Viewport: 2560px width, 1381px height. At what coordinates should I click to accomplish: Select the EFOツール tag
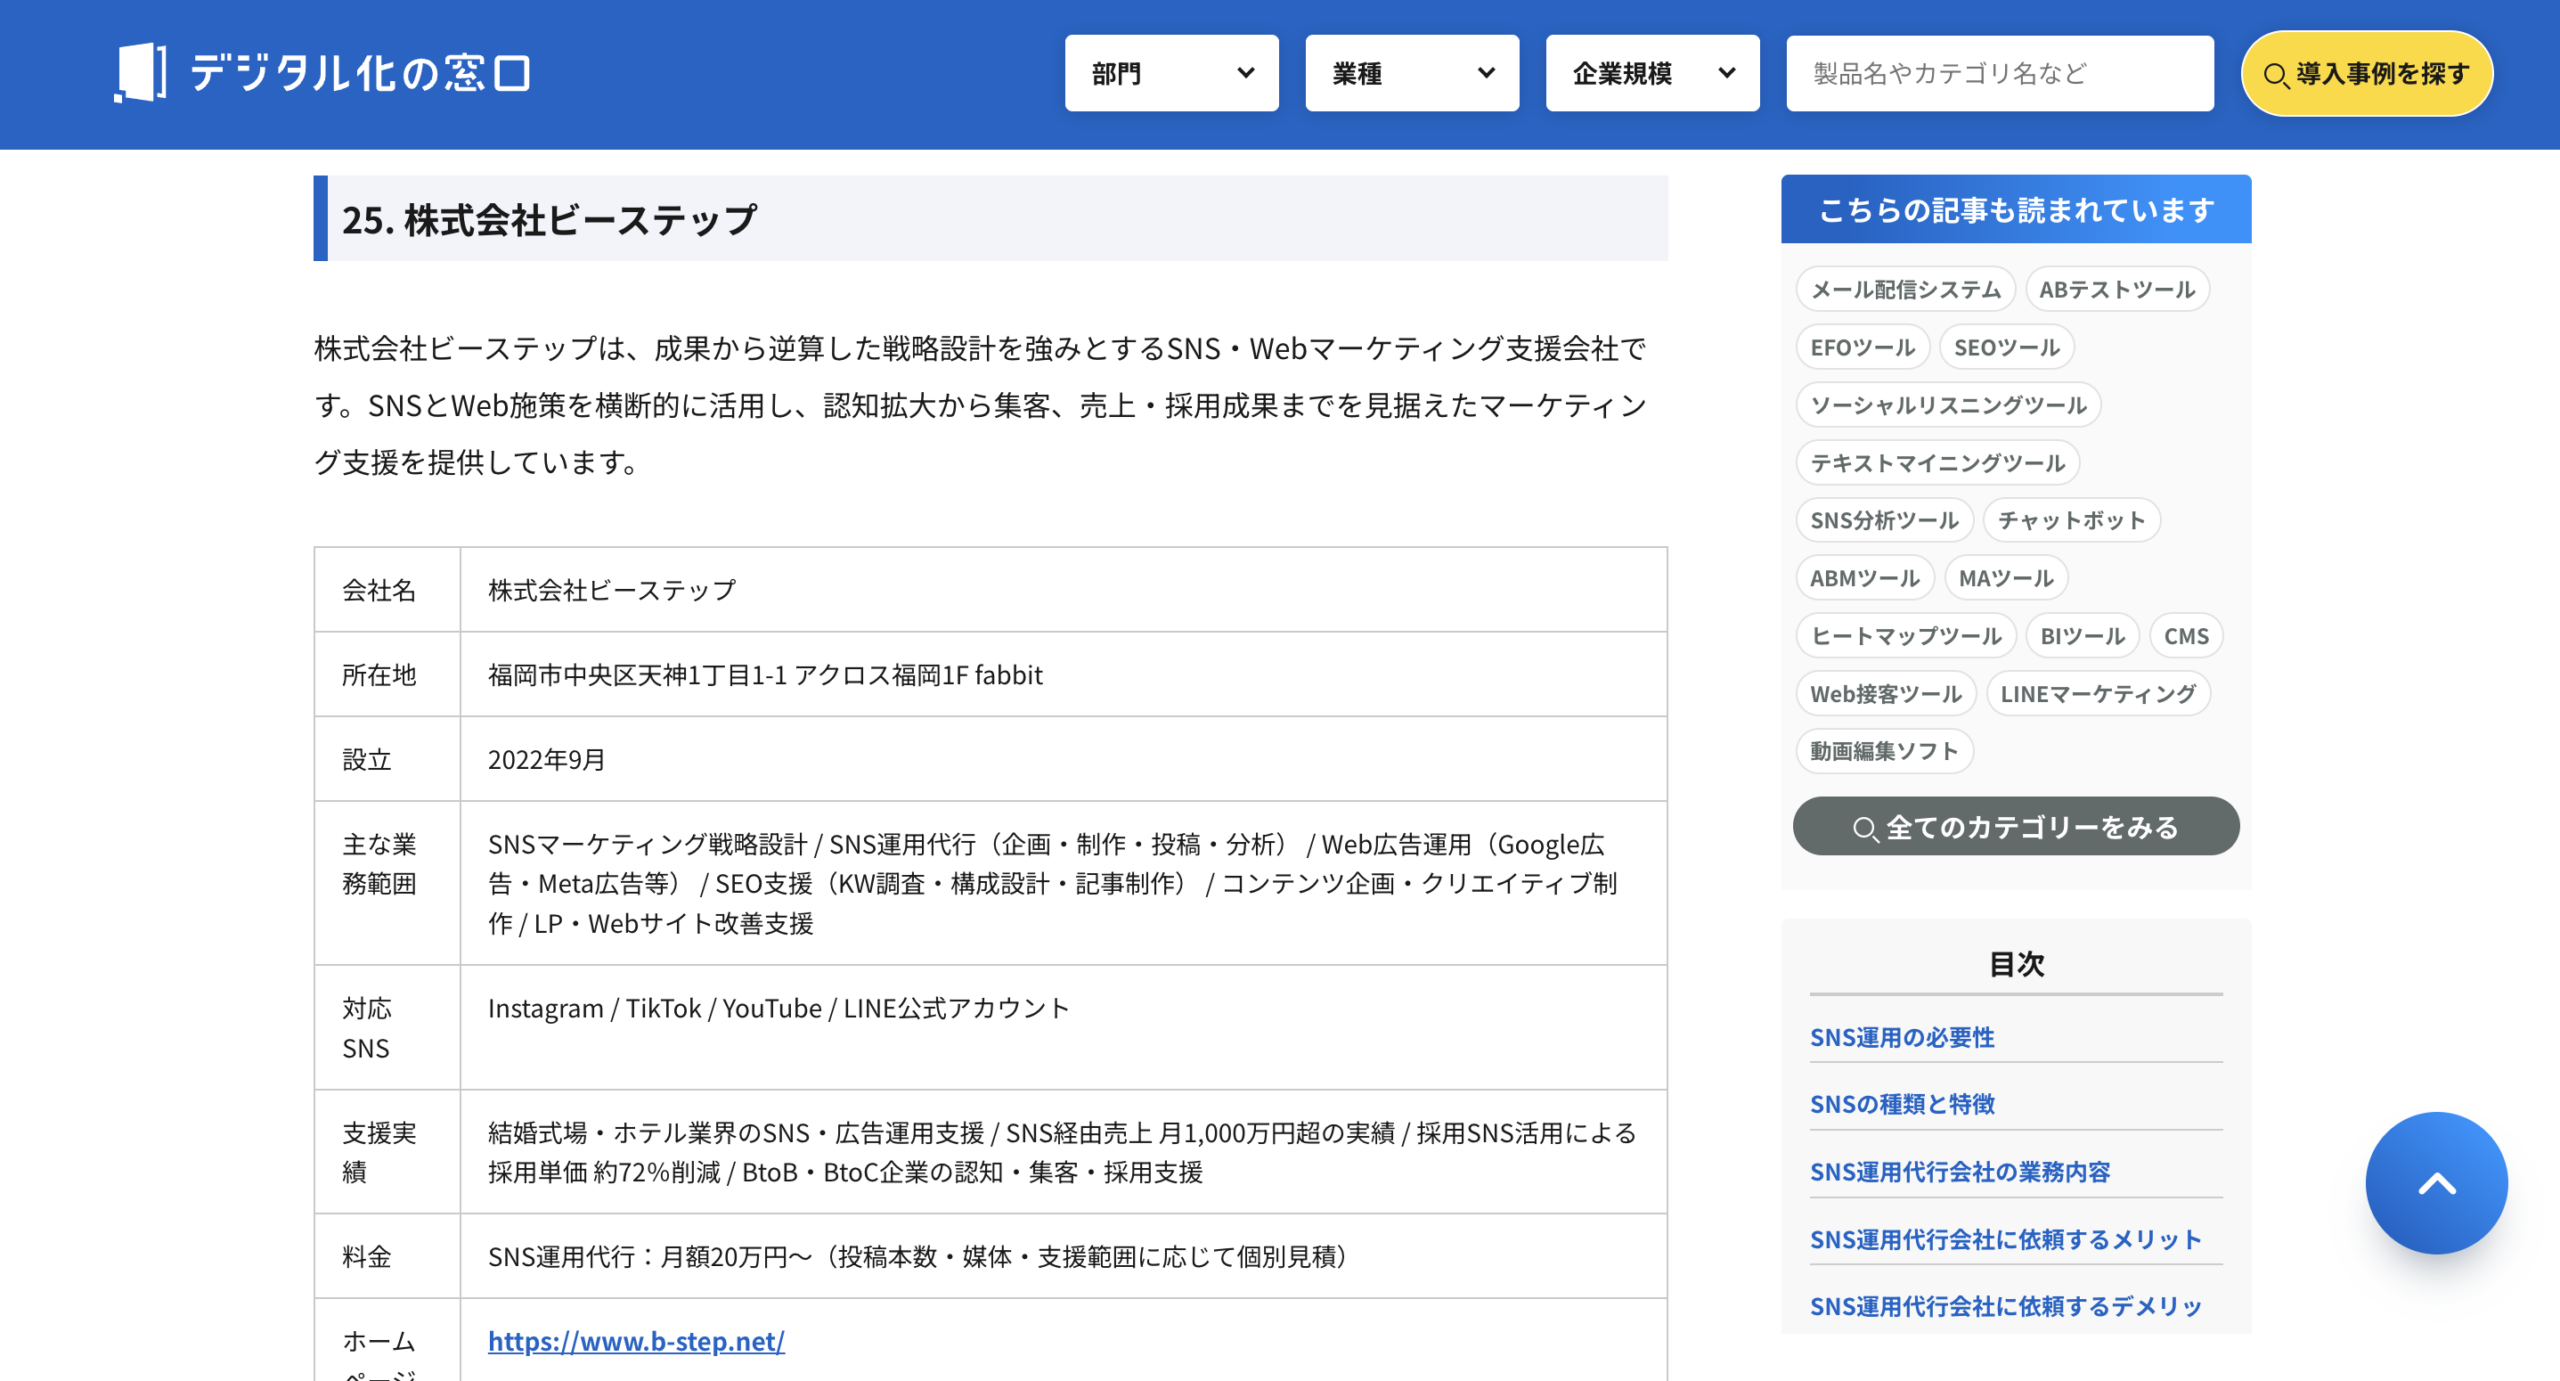coord(1862,347)
